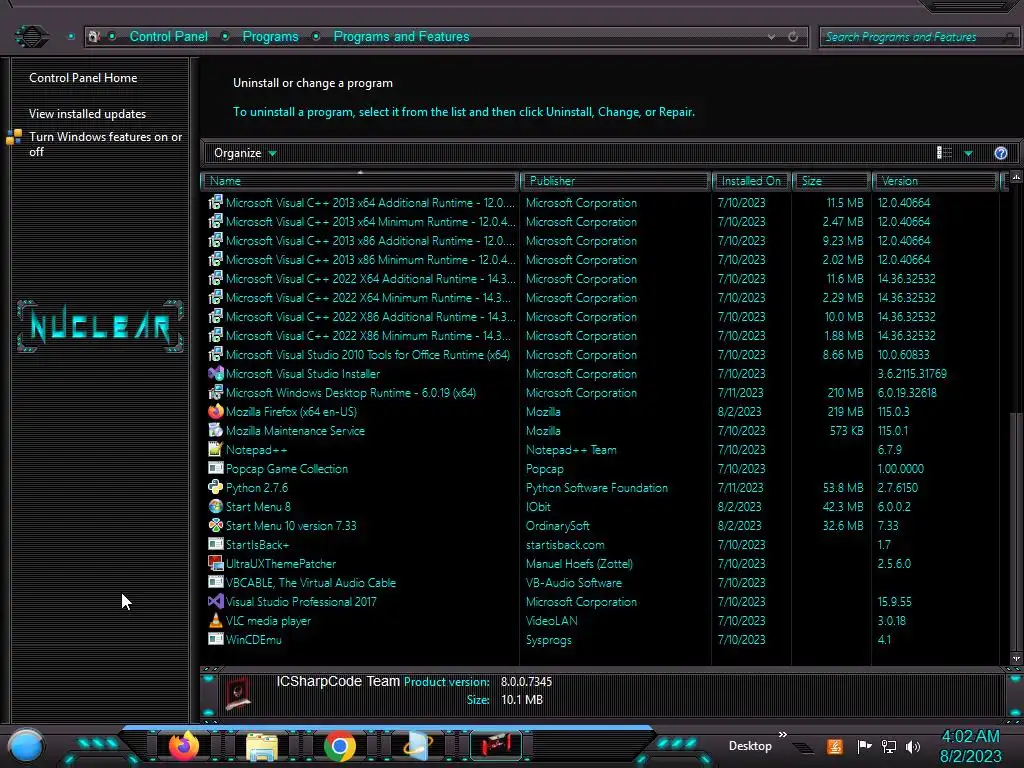Click Programs and Features breadcrumb
Screen dimensions: 1024x768
401,37
